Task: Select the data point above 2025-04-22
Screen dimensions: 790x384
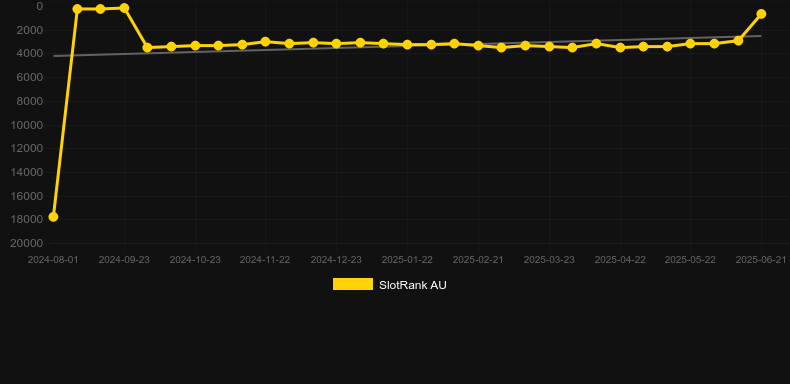Action: click(620, 47)
